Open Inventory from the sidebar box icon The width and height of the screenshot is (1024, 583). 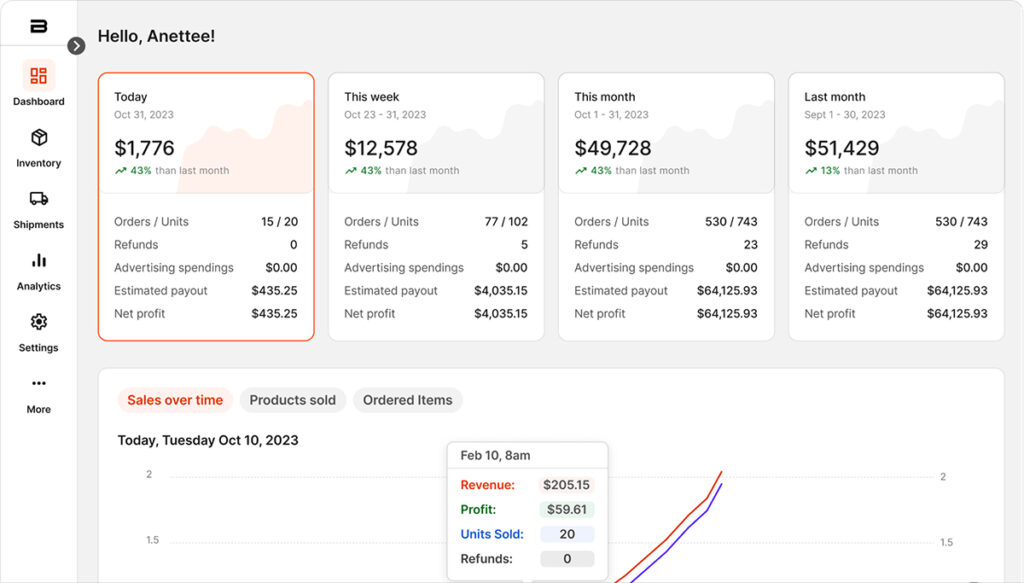(38, 138)
